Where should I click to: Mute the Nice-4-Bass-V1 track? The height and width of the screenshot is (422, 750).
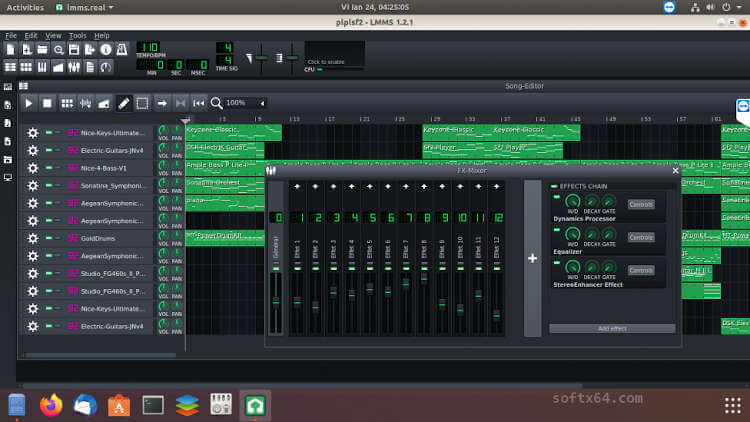click(49, 168)
